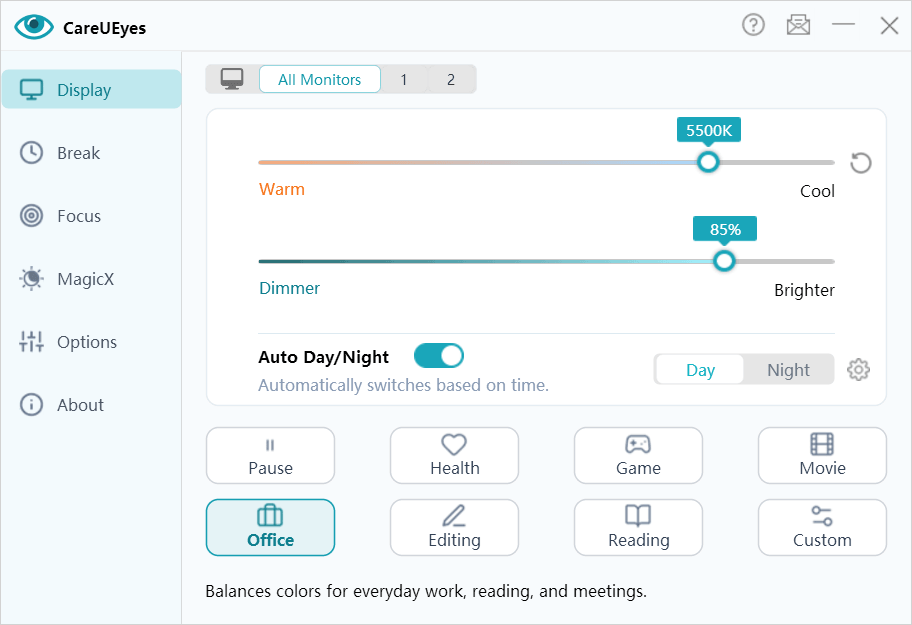
Task: Click the 'Balances colors for everyday work' description
Action: point(426,591)
